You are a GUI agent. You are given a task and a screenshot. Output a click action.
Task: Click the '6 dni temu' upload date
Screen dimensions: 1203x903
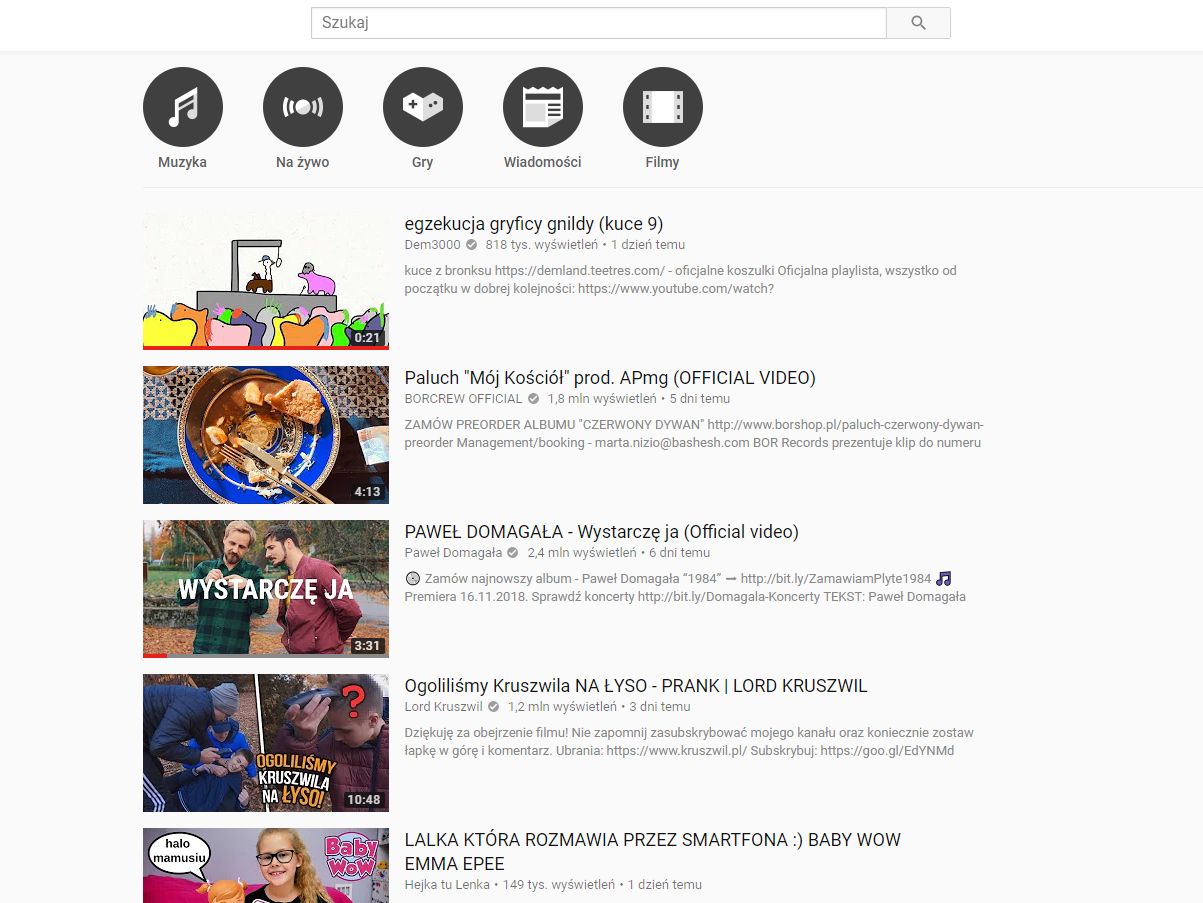pos(680,553)
